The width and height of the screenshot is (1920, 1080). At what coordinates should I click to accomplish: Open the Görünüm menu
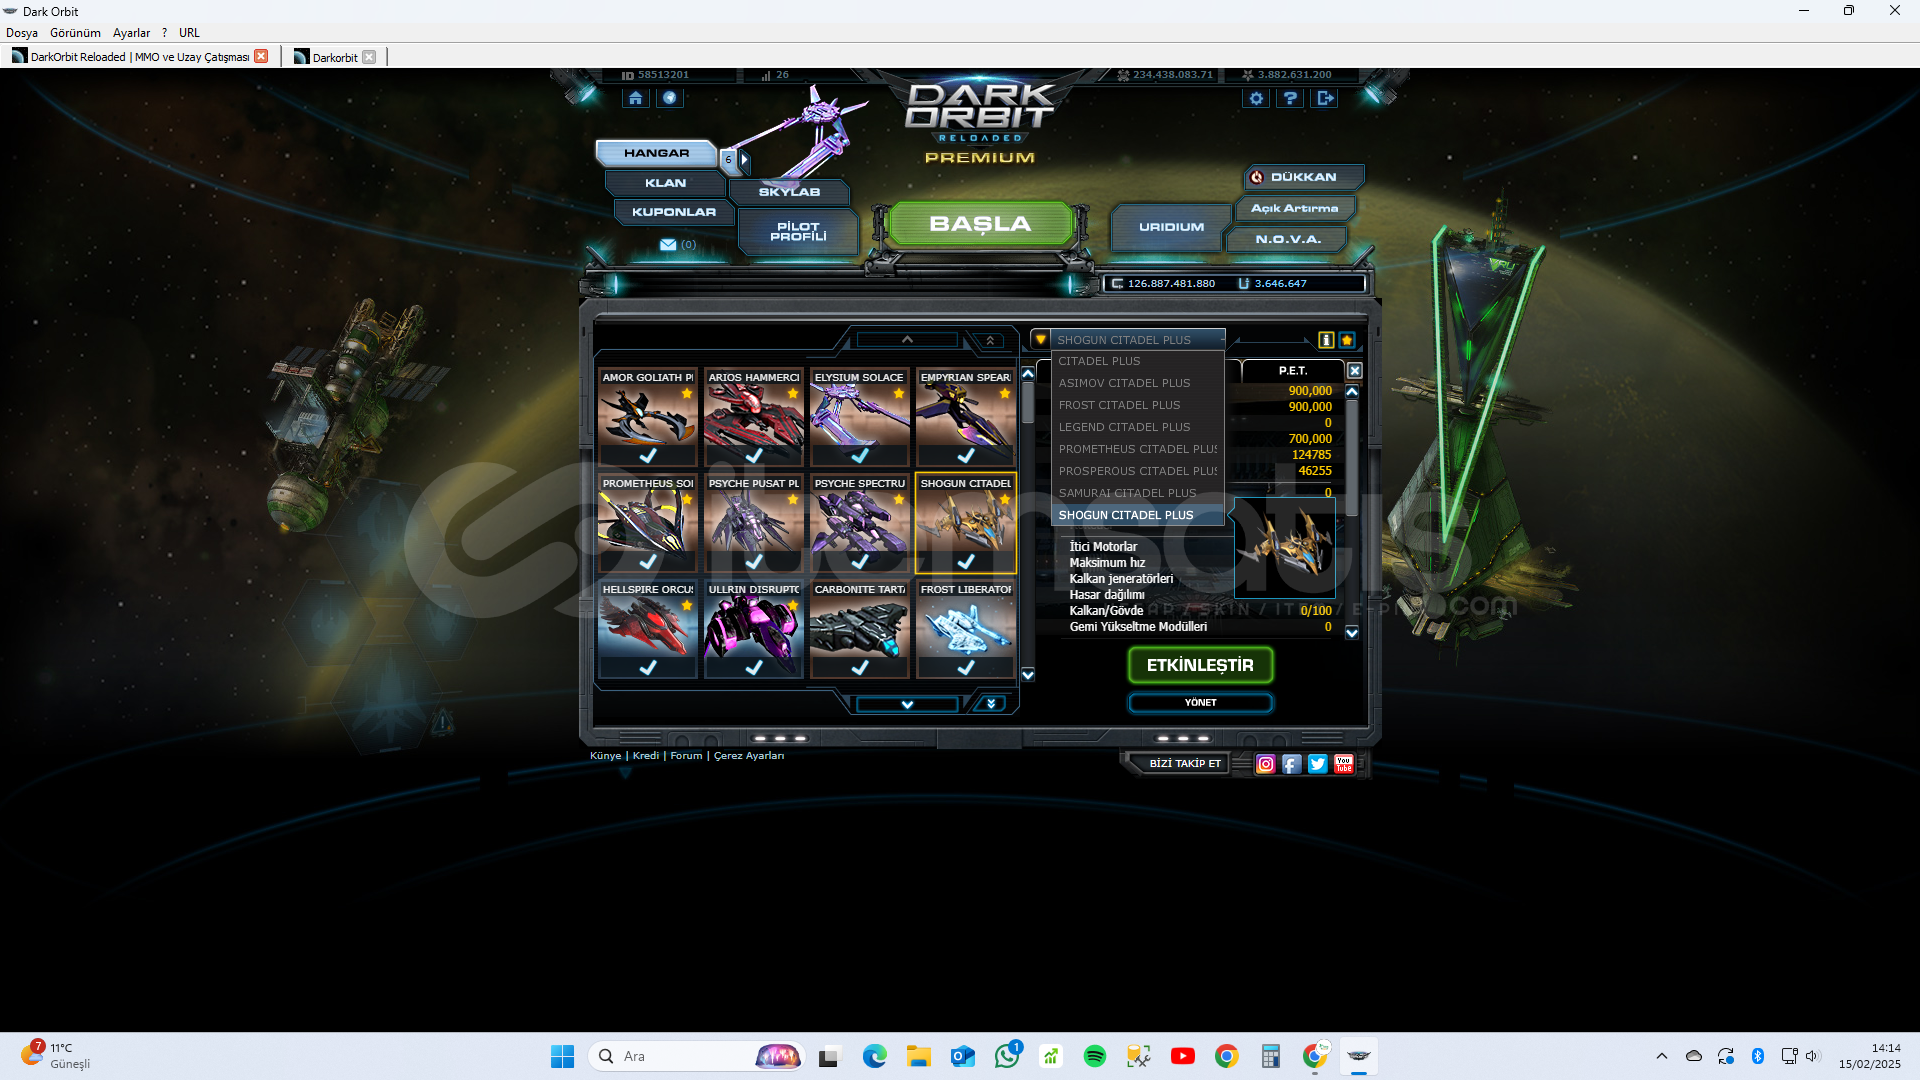tap(76, 33)
